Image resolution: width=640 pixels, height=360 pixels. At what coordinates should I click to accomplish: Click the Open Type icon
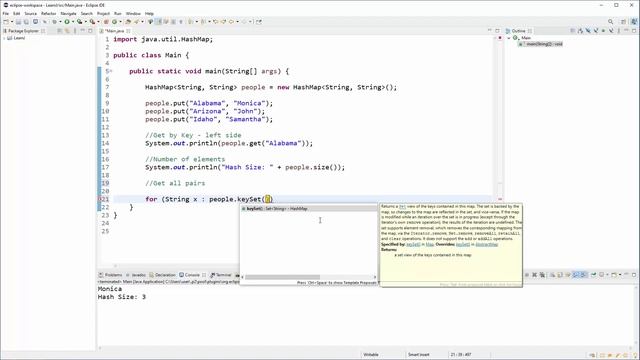[x=128, y=22]
